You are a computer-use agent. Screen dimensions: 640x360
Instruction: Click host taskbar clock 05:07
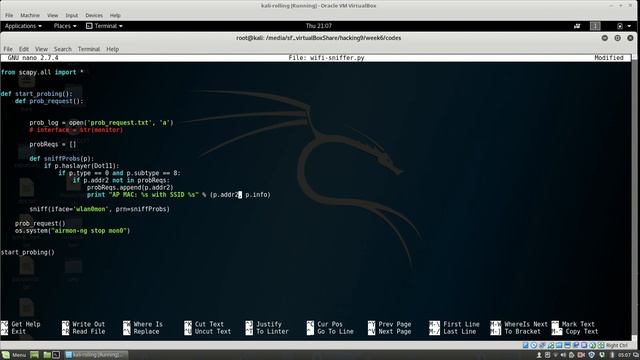[x=624, y=355]
